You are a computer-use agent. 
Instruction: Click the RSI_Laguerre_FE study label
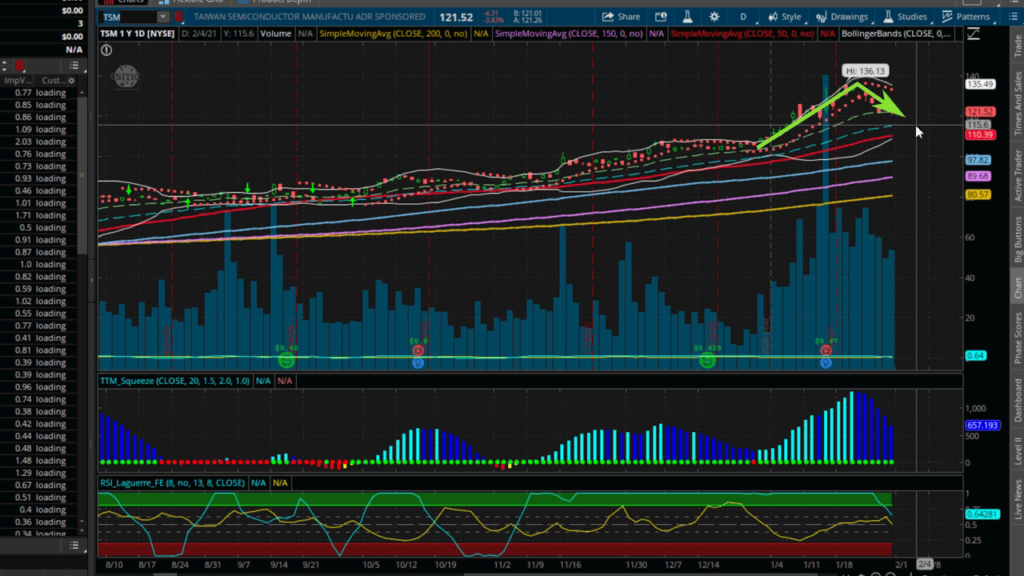point(172,483)
